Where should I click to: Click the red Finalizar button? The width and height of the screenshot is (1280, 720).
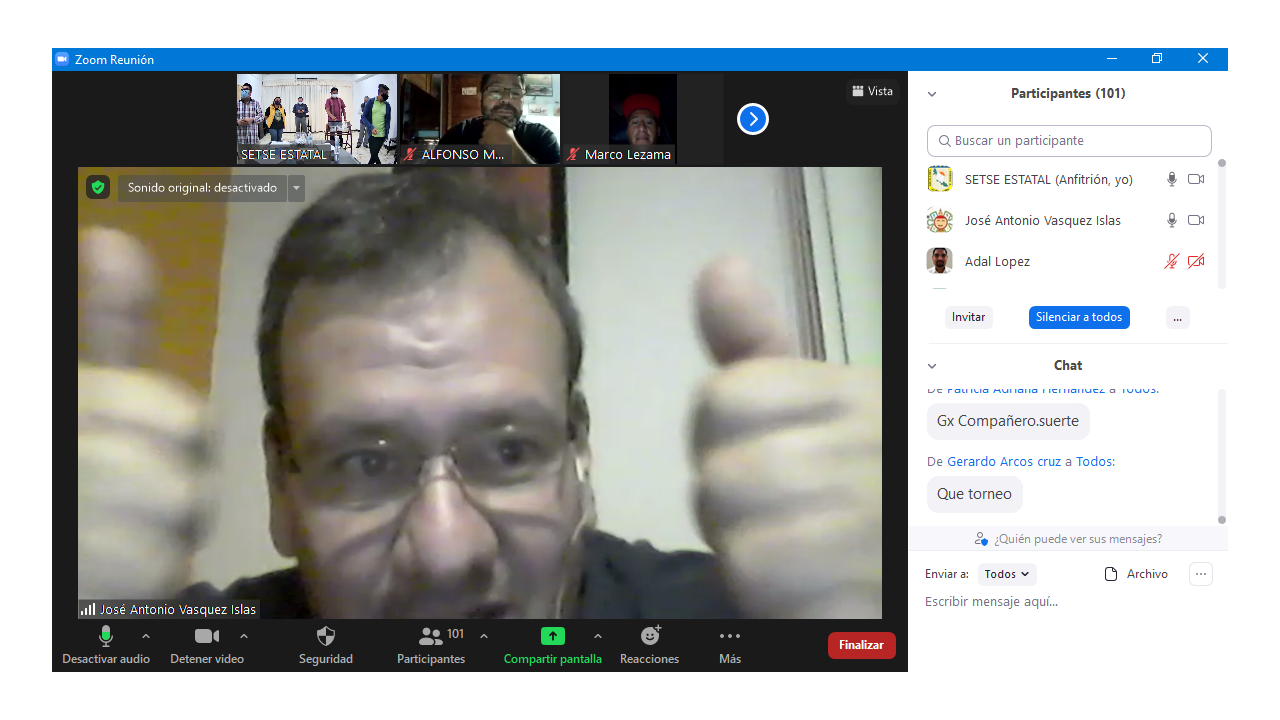point(862,645)
